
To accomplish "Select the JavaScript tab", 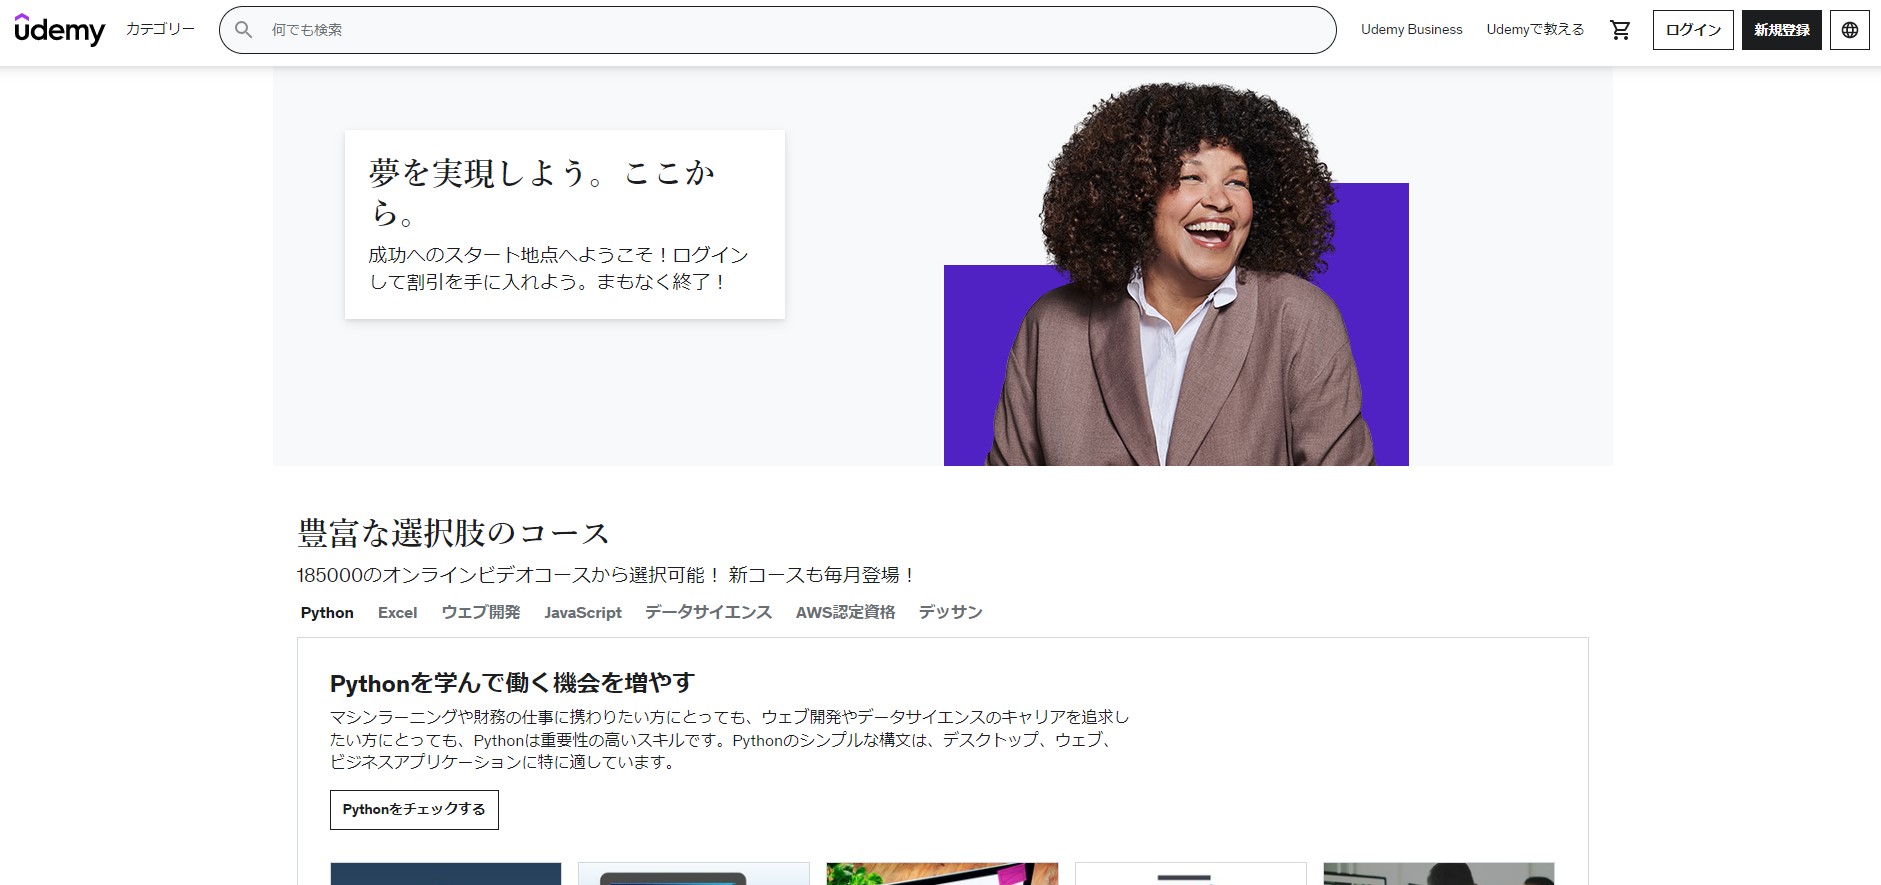I will point(583,612).
